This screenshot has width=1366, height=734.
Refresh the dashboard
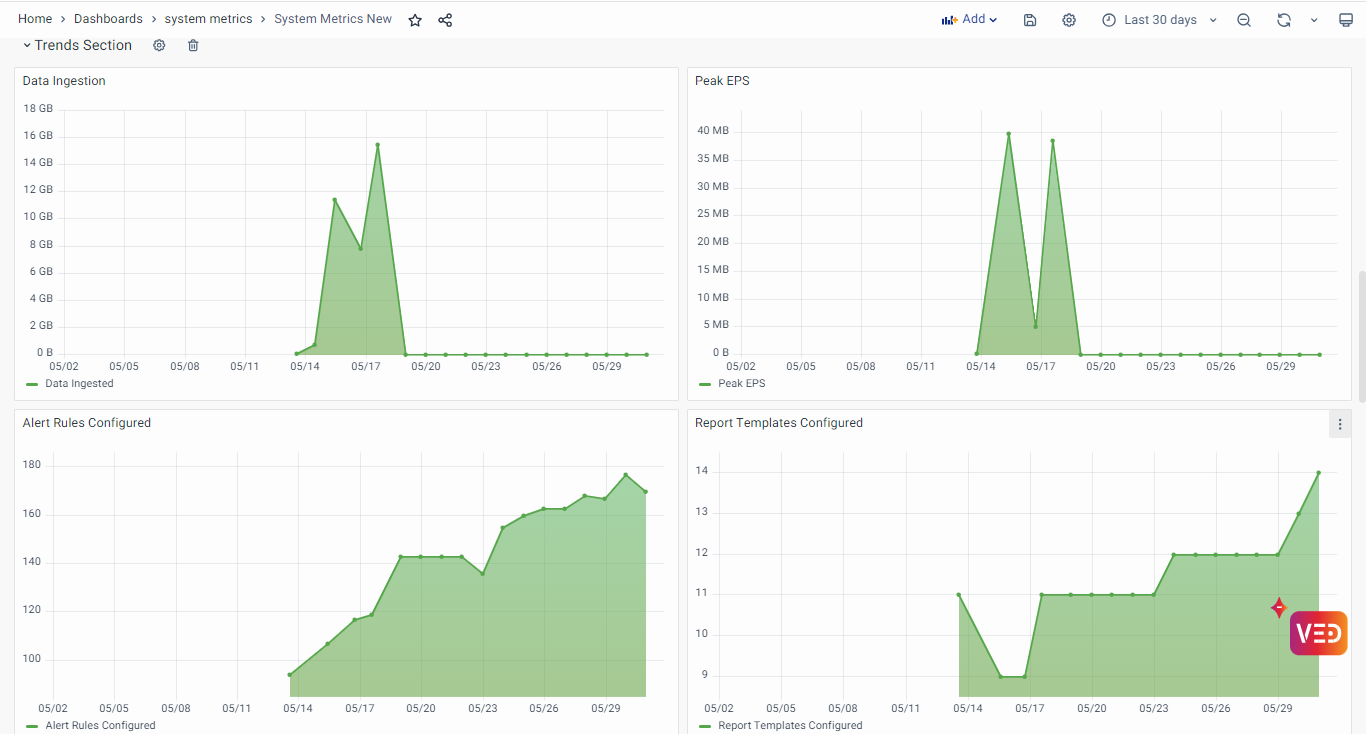coord(1284,20)
